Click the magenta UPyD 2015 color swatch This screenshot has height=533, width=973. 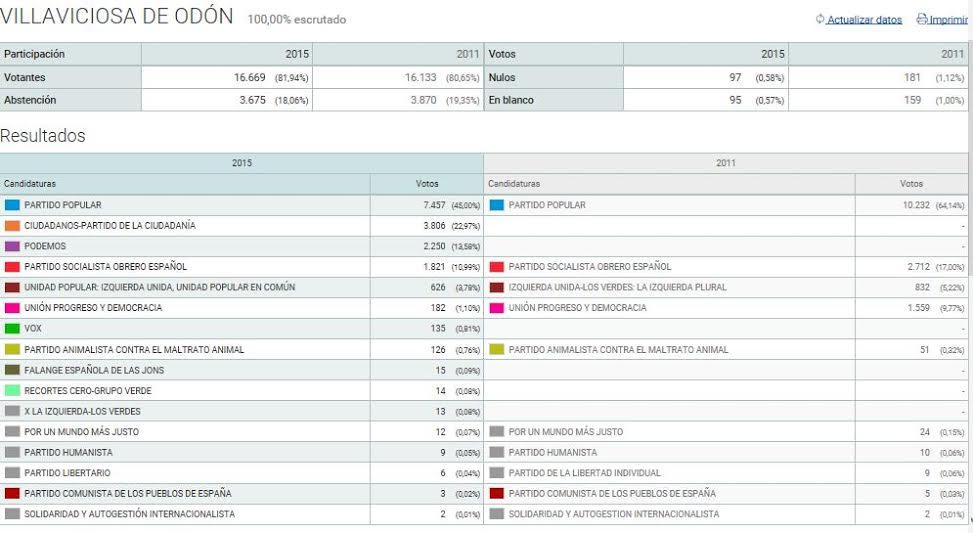click(12, 308)
